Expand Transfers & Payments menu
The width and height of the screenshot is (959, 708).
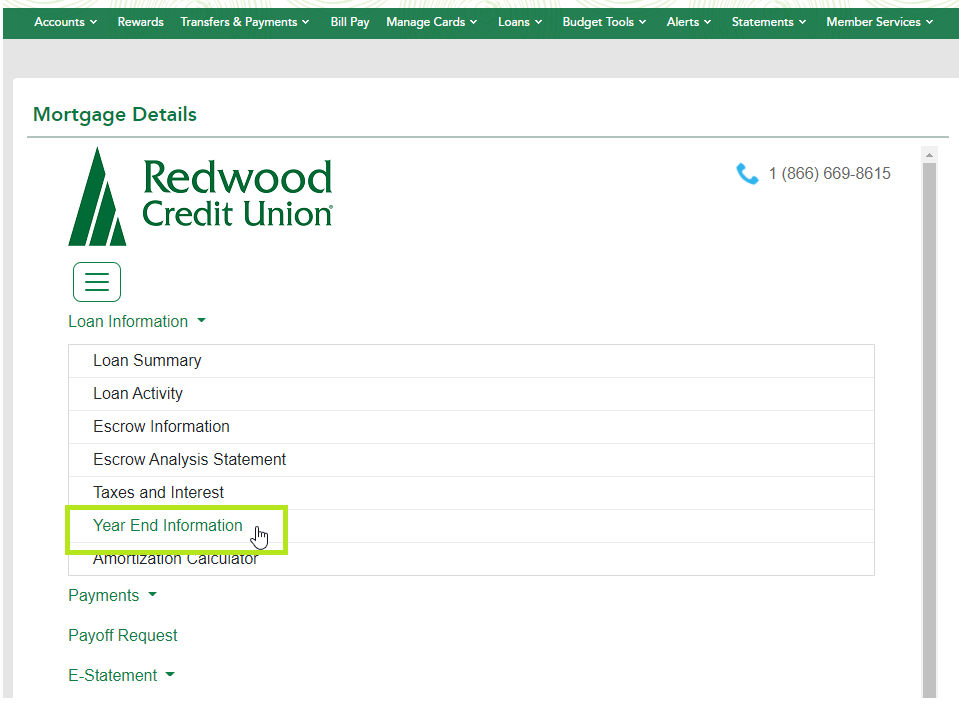click(x=245, y=22)
